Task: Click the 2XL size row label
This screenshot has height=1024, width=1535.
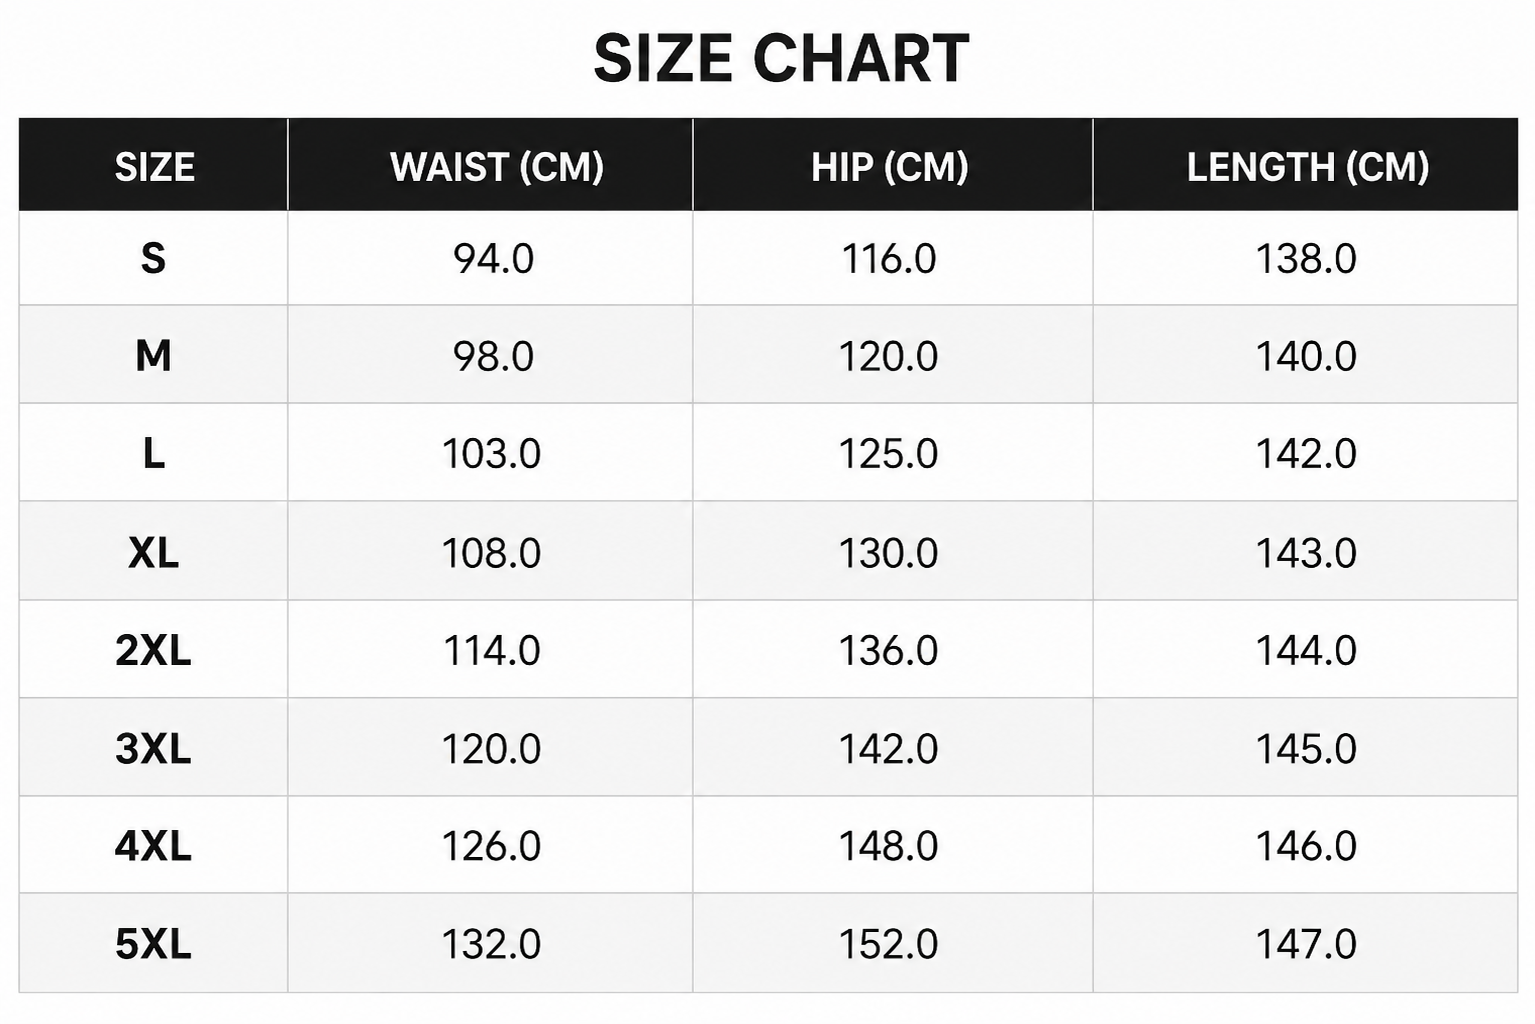Action: click(153, 650)
